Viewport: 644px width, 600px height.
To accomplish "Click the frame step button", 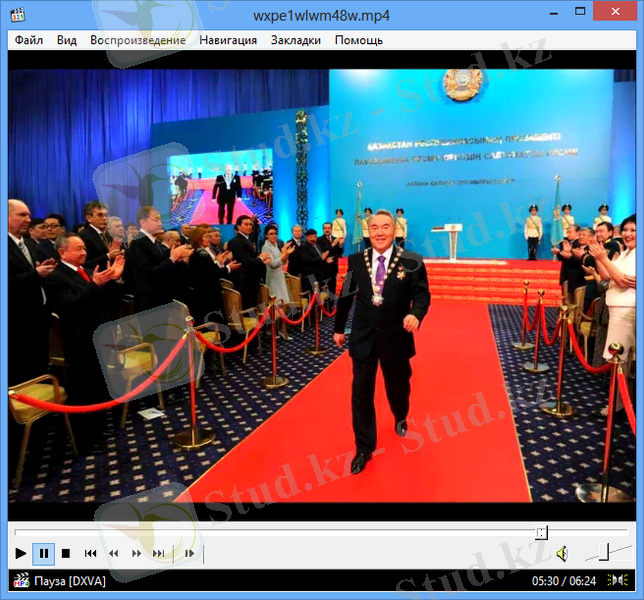I will [189, 553].
